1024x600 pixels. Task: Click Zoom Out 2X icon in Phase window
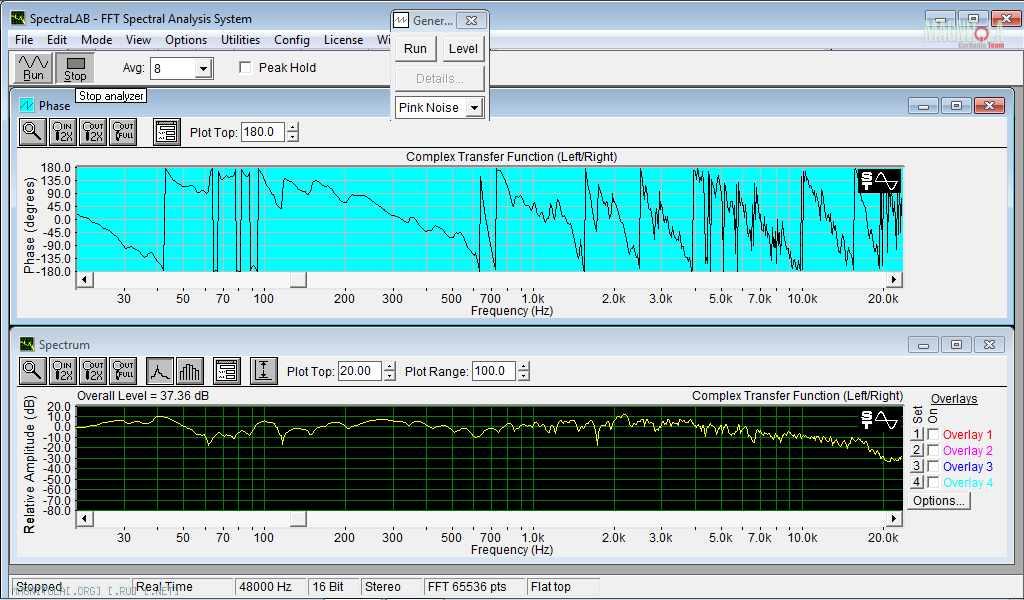coord(93,132)
